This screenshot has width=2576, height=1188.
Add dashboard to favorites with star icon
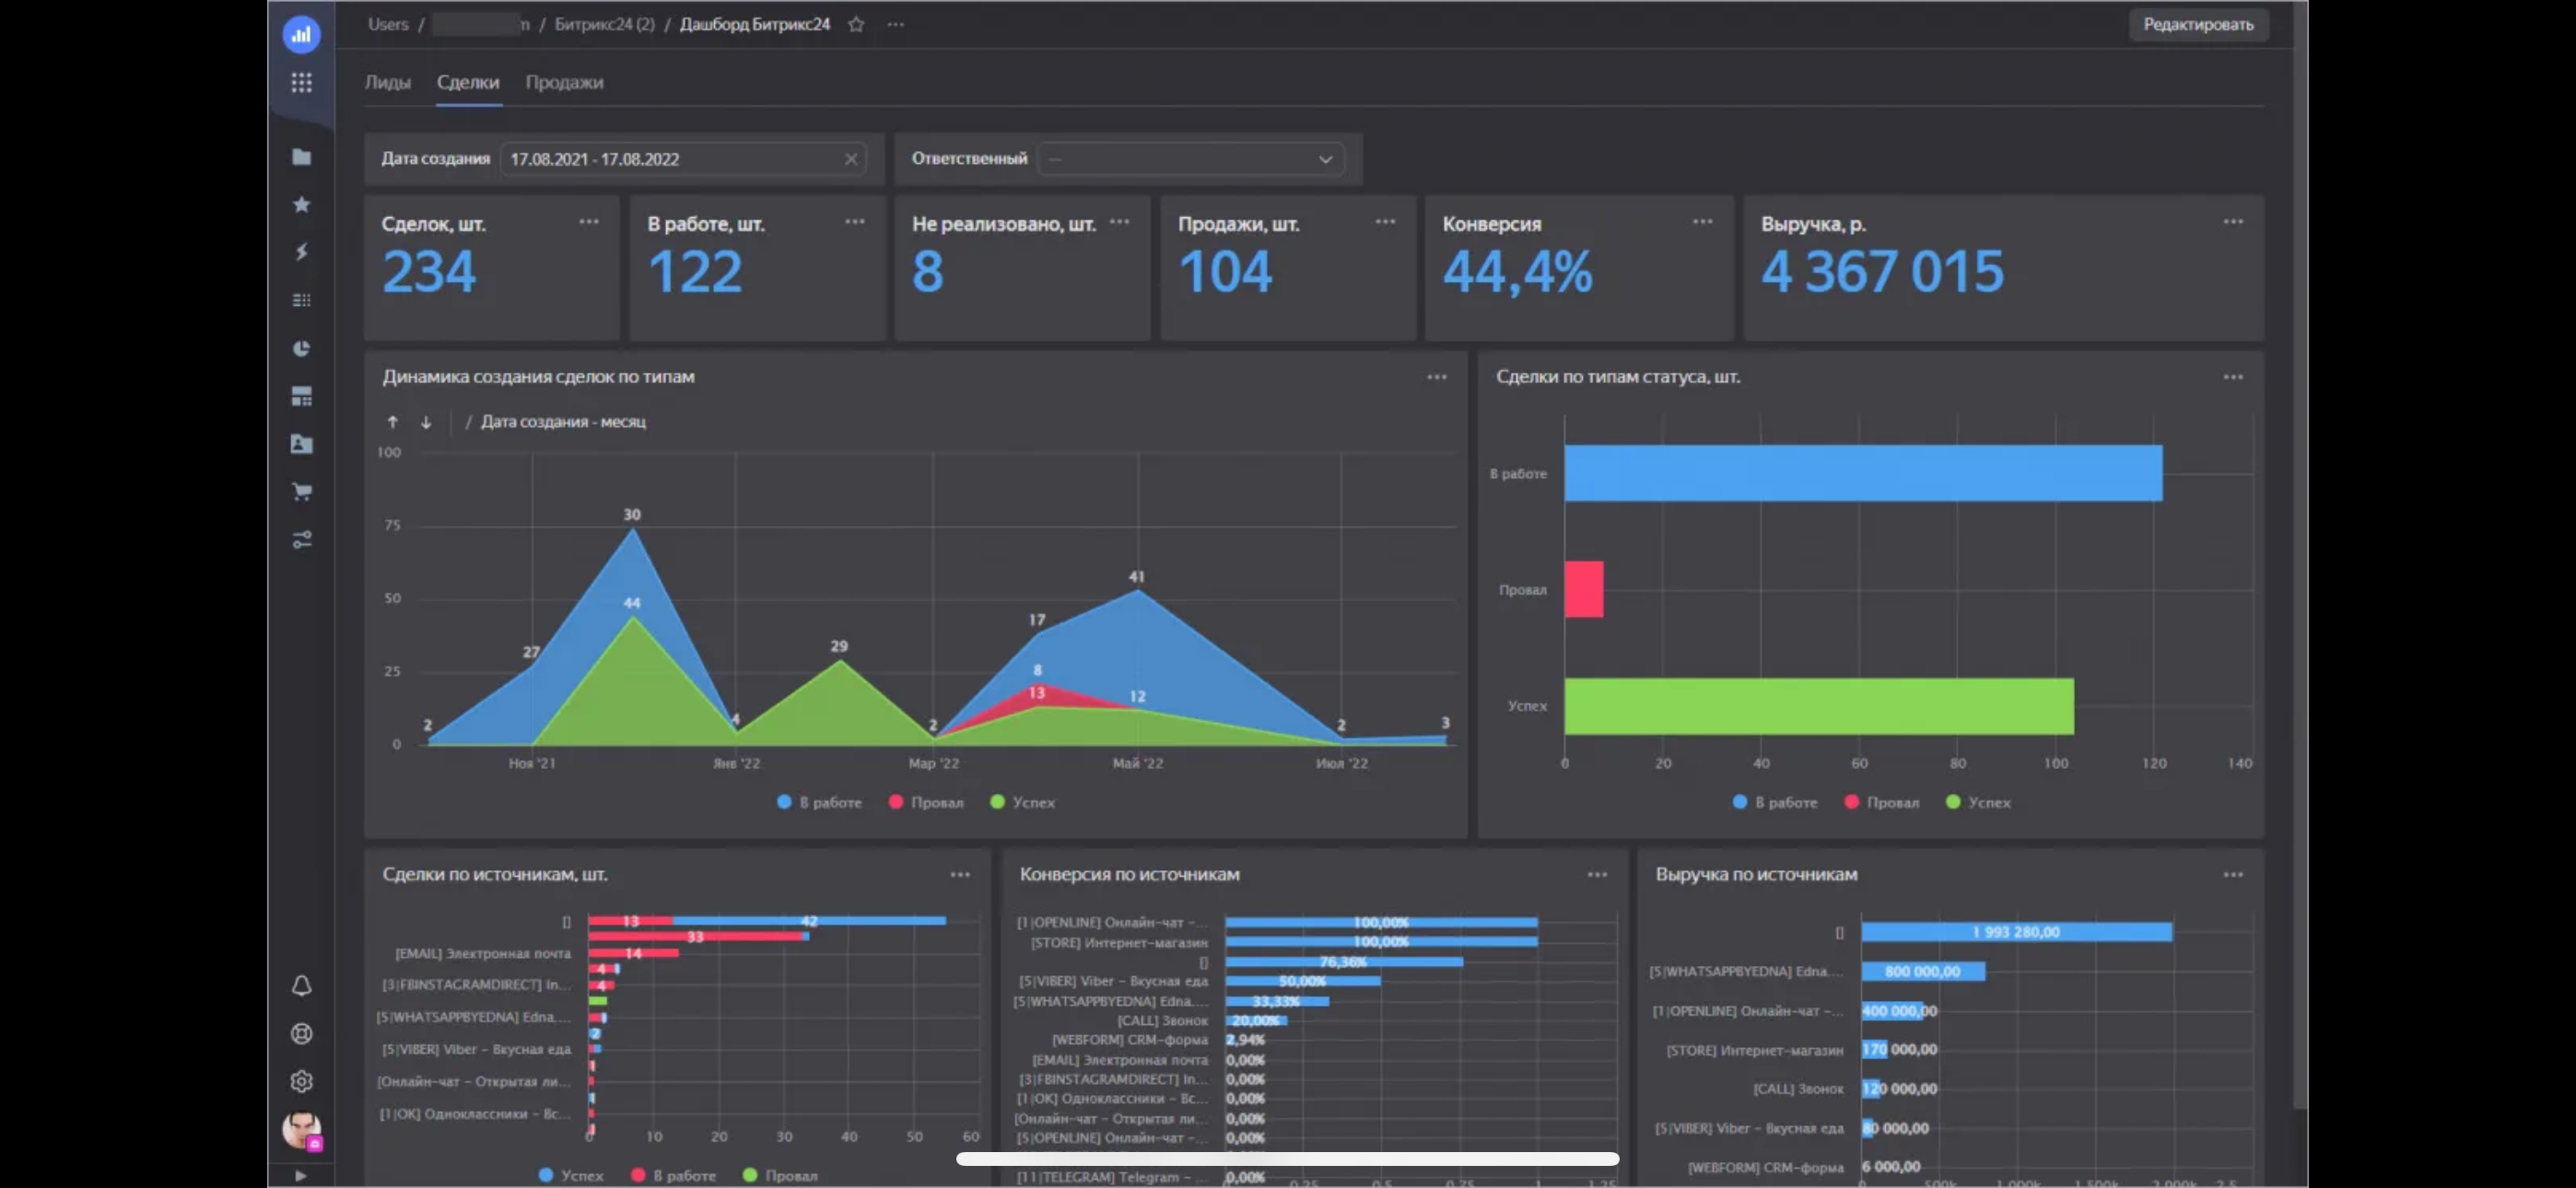[856, 24]
